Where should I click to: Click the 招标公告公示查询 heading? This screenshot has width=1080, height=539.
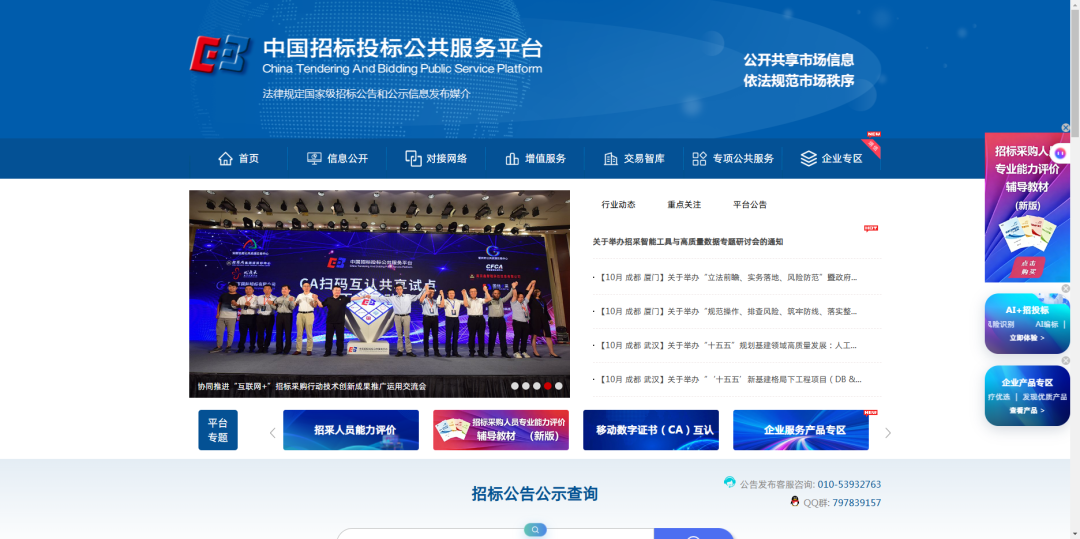(534, 494)
